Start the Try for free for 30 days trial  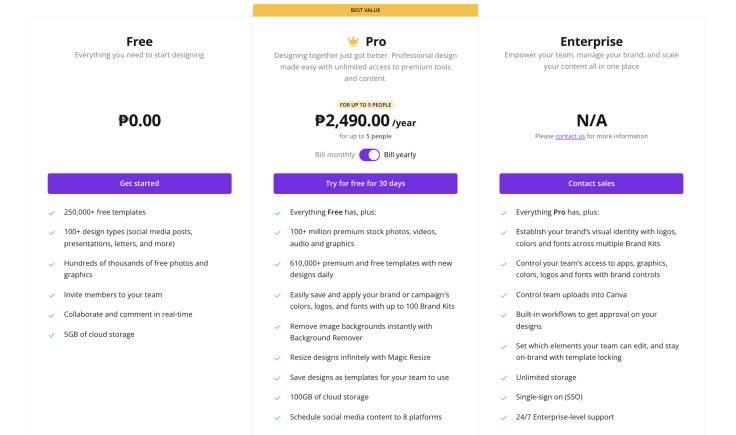[x=365, y=183]
